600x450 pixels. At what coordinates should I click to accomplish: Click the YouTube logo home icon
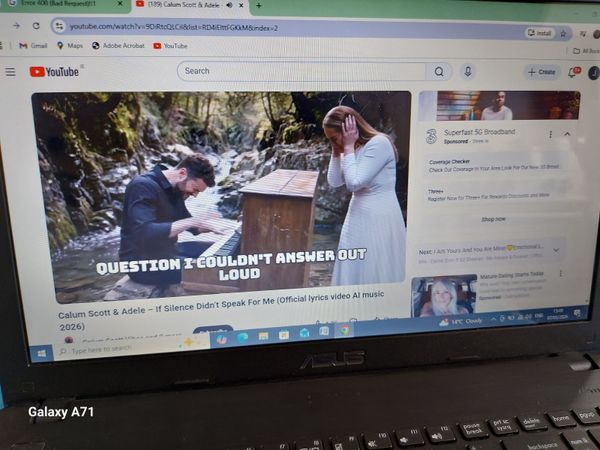click(54, 72)
